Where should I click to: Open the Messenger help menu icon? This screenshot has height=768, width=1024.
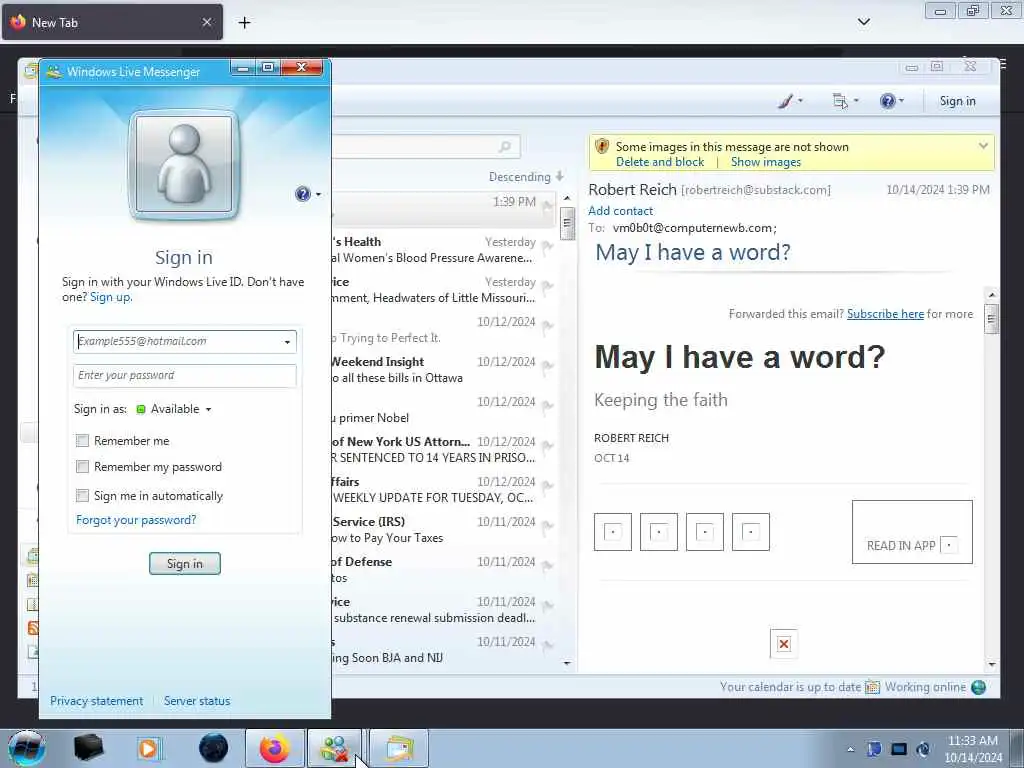[302, 194]
